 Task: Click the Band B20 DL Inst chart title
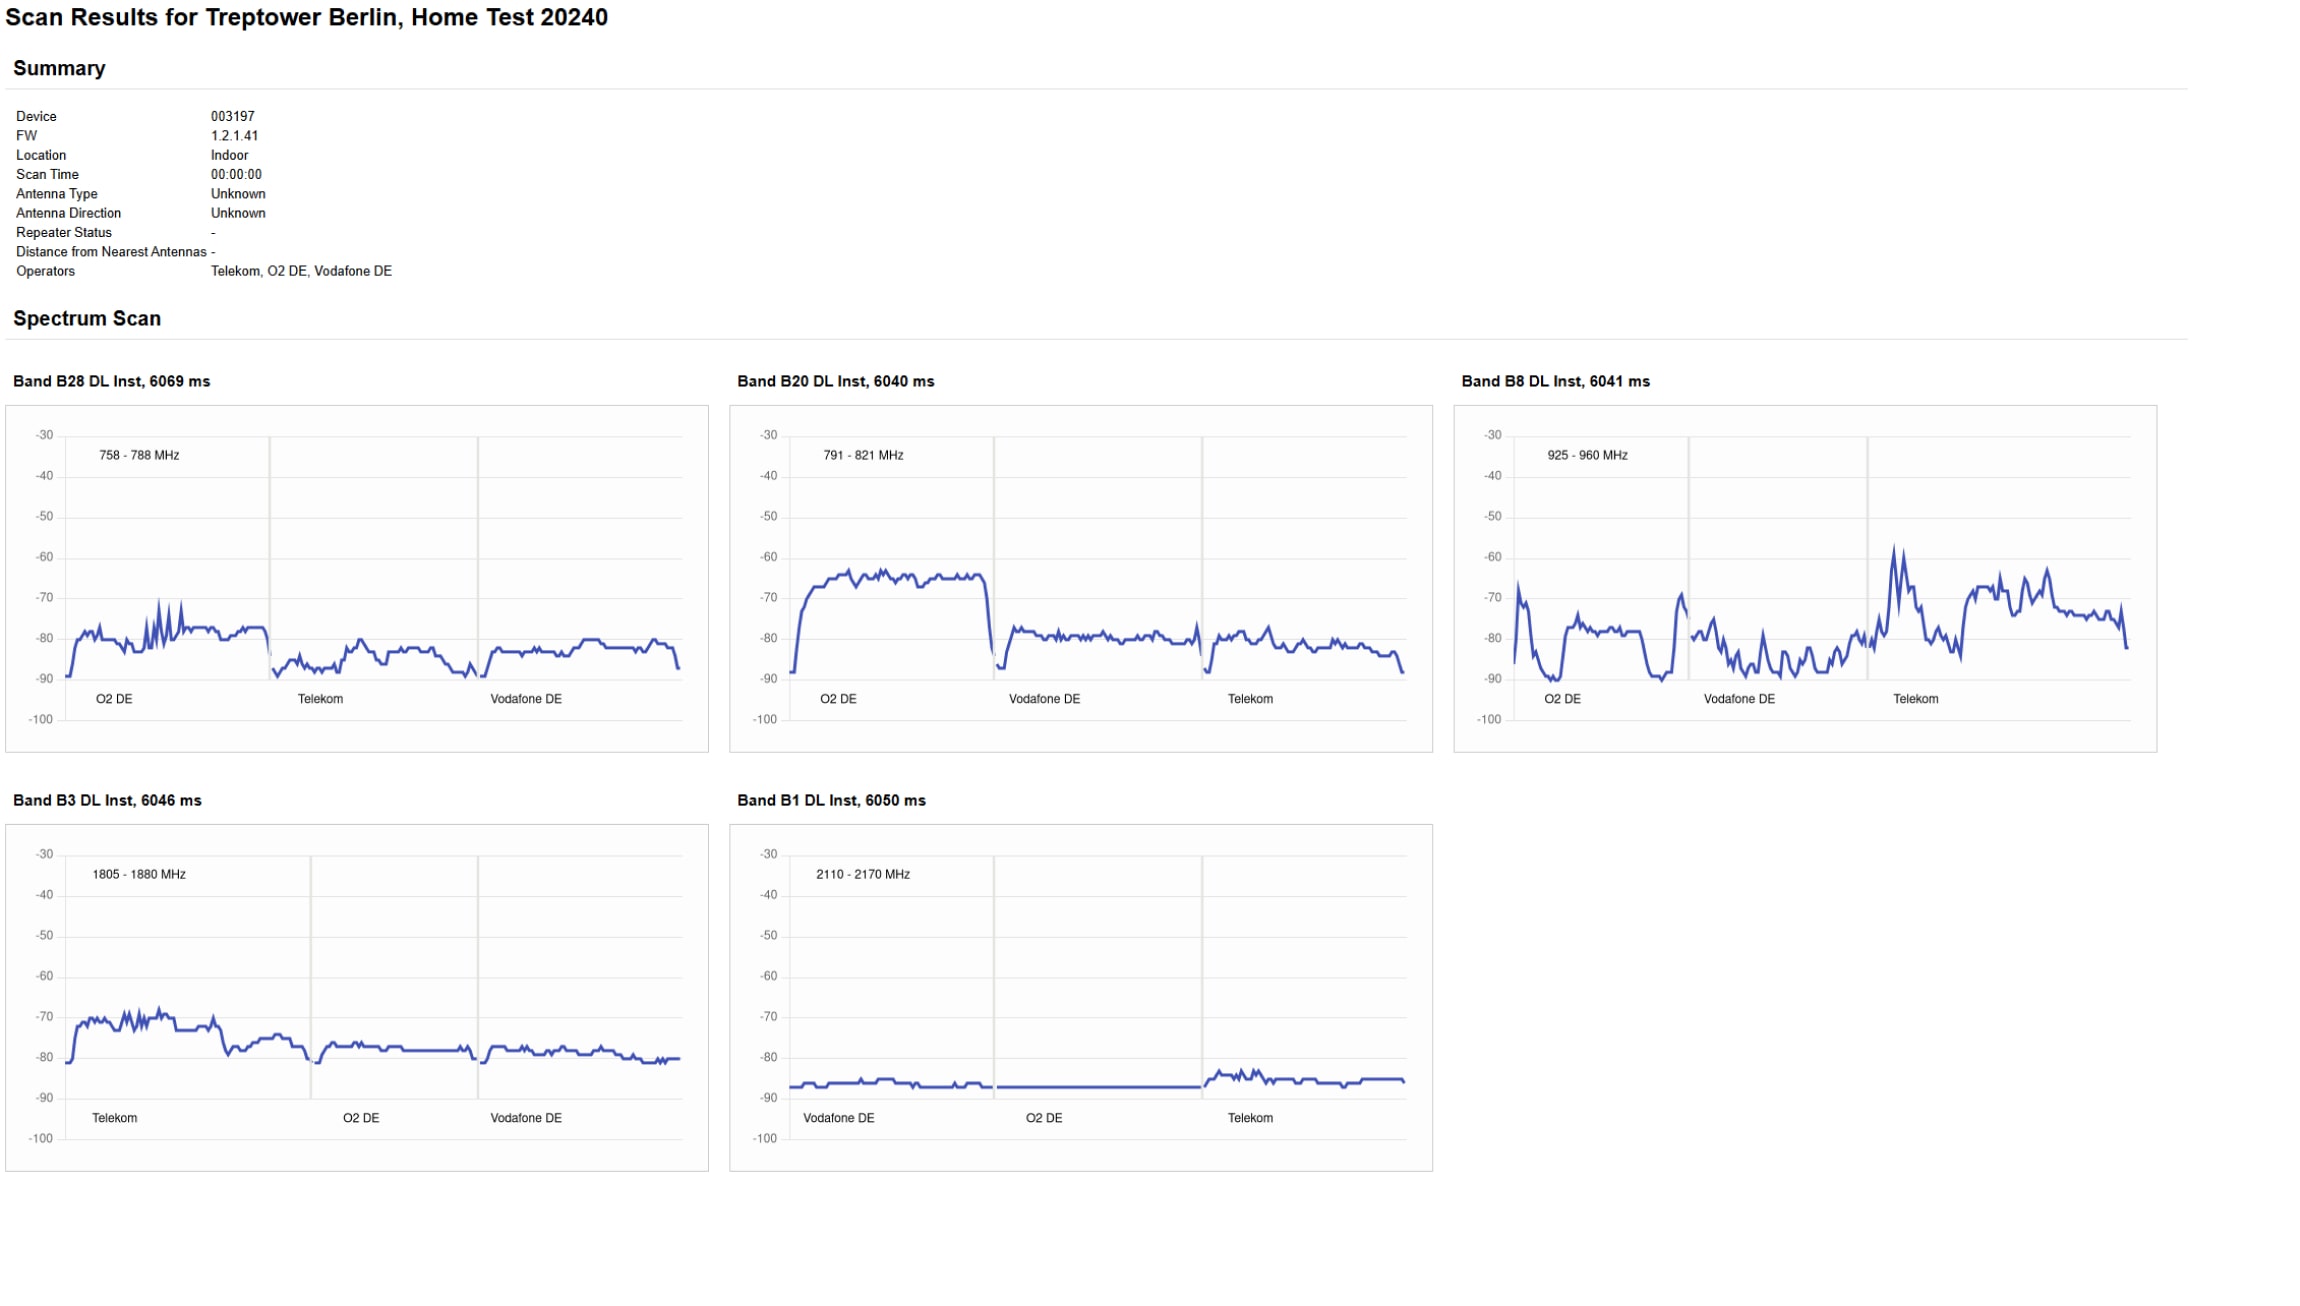point(835,381)
